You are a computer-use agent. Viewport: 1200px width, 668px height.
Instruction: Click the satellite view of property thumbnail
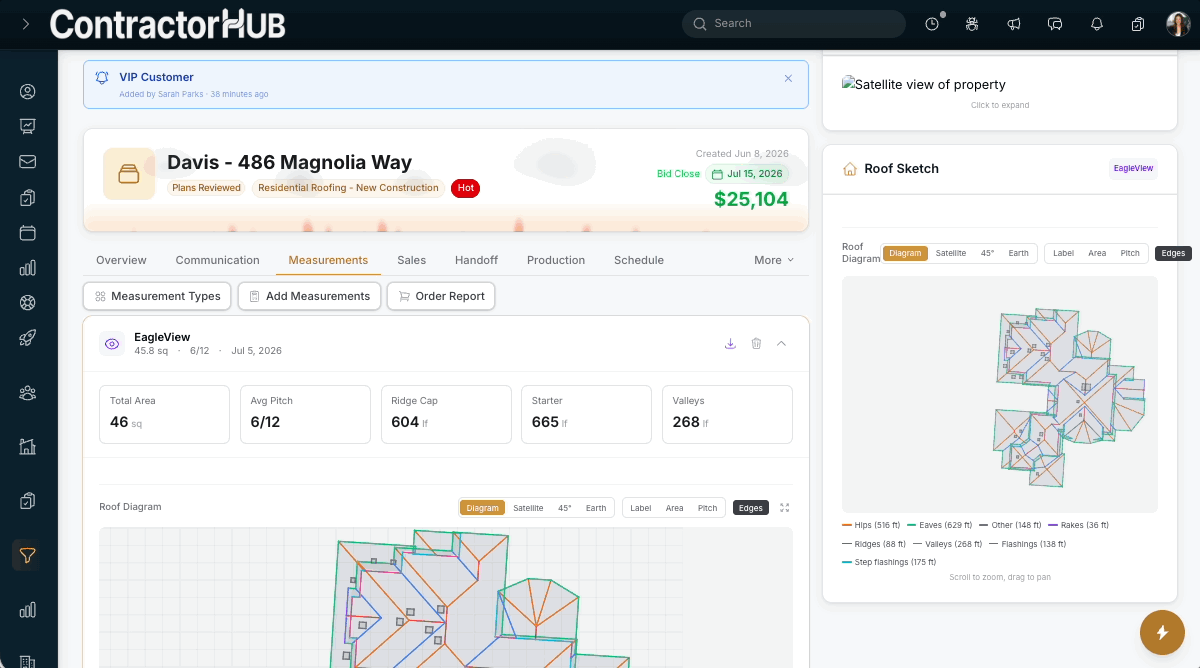[924, 85]
